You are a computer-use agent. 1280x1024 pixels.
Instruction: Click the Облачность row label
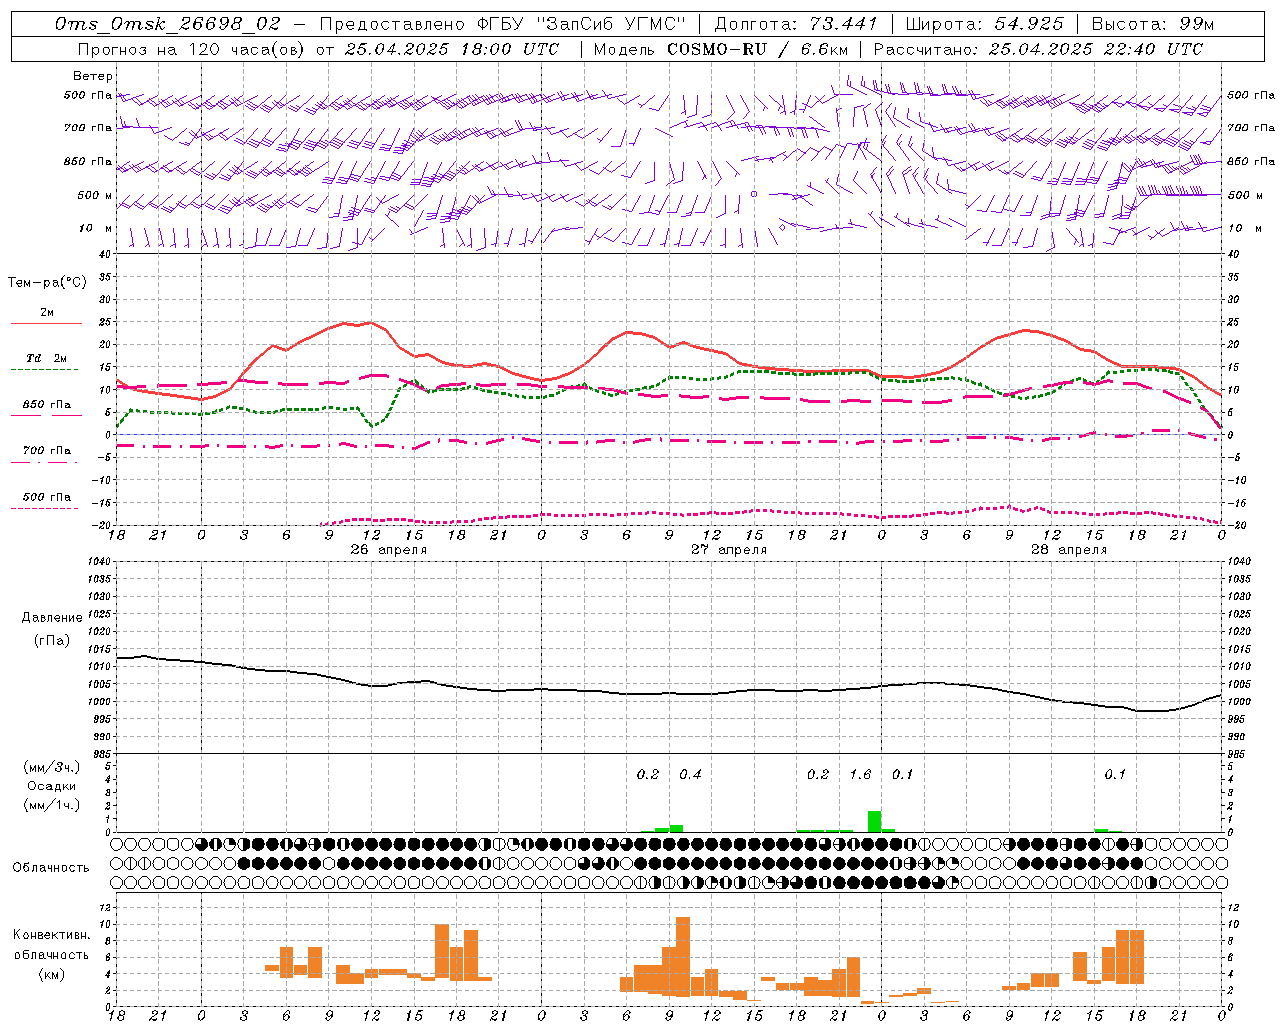coord(51,868)
